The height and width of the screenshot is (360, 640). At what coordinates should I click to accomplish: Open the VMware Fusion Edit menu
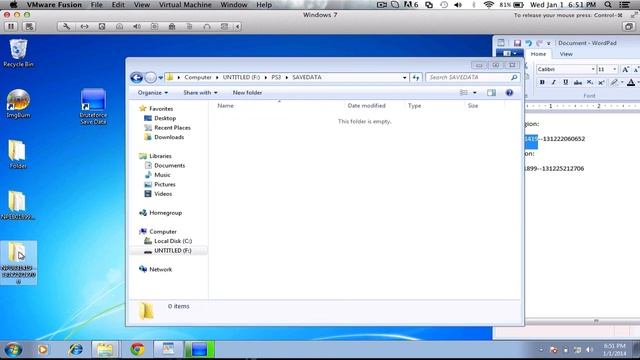(x=118, y=5)
